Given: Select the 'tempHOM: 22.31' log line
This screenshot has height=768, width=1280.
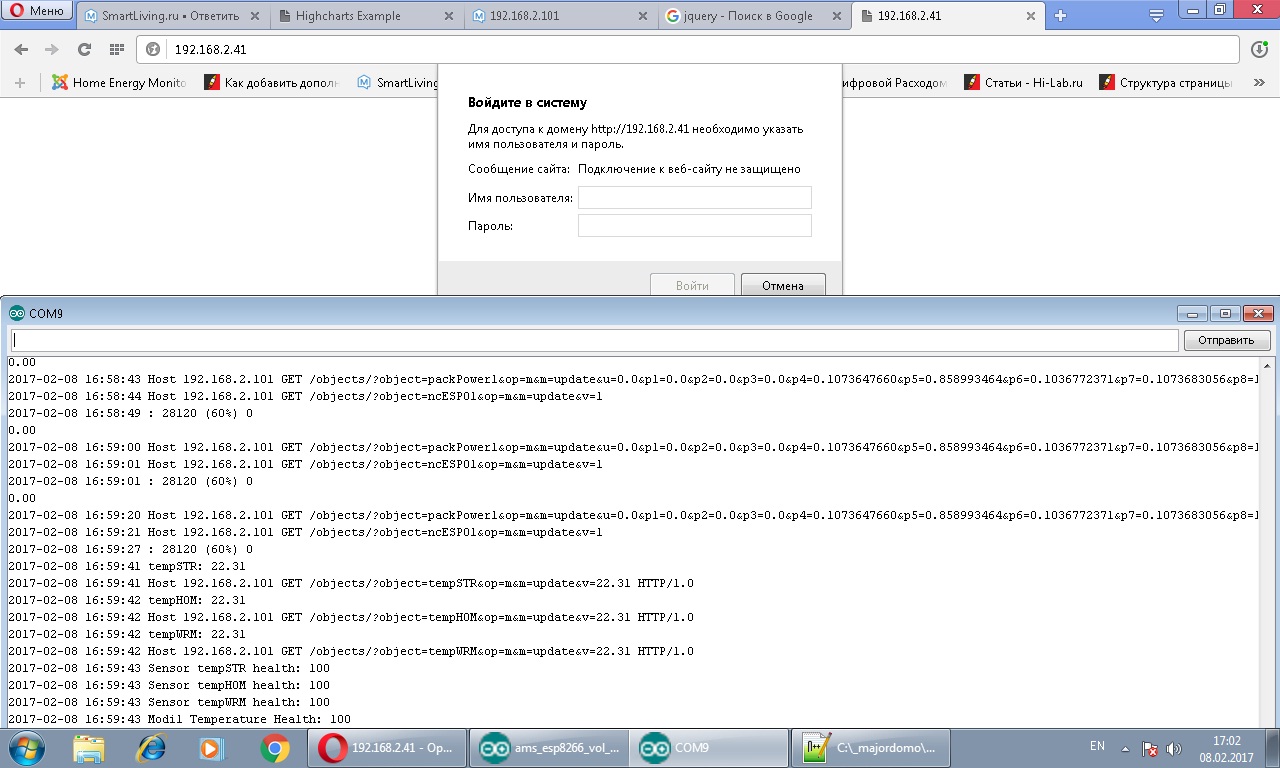Looking at the screenshot, I should pyautogui.click(x=127, y=600).
